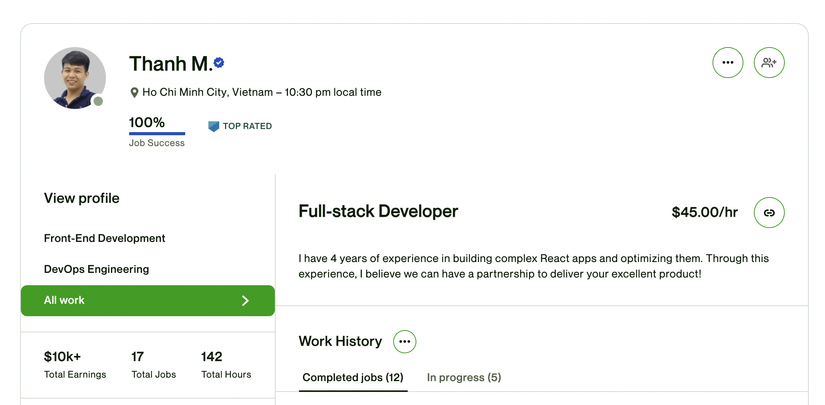Expand All work using the right chevron
825x405 pixels.
245,300
